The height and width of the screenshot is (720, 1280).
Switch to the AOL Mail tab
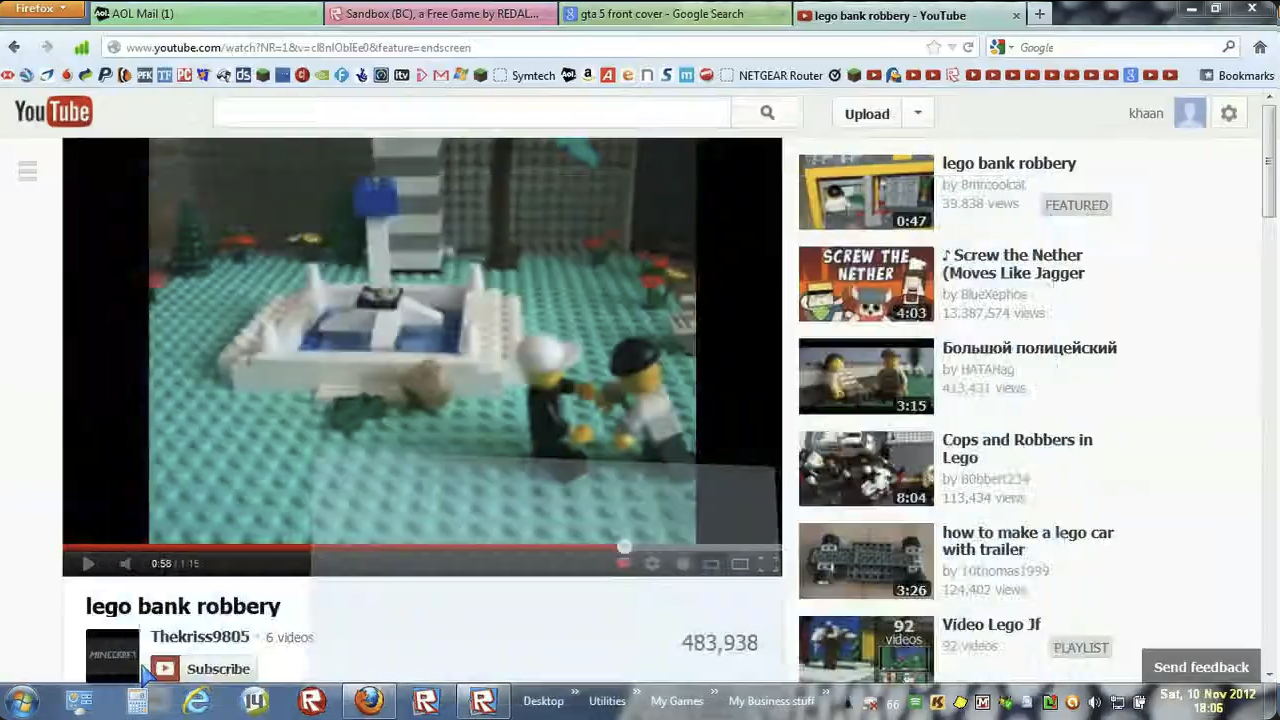click(x=205, y=14)
